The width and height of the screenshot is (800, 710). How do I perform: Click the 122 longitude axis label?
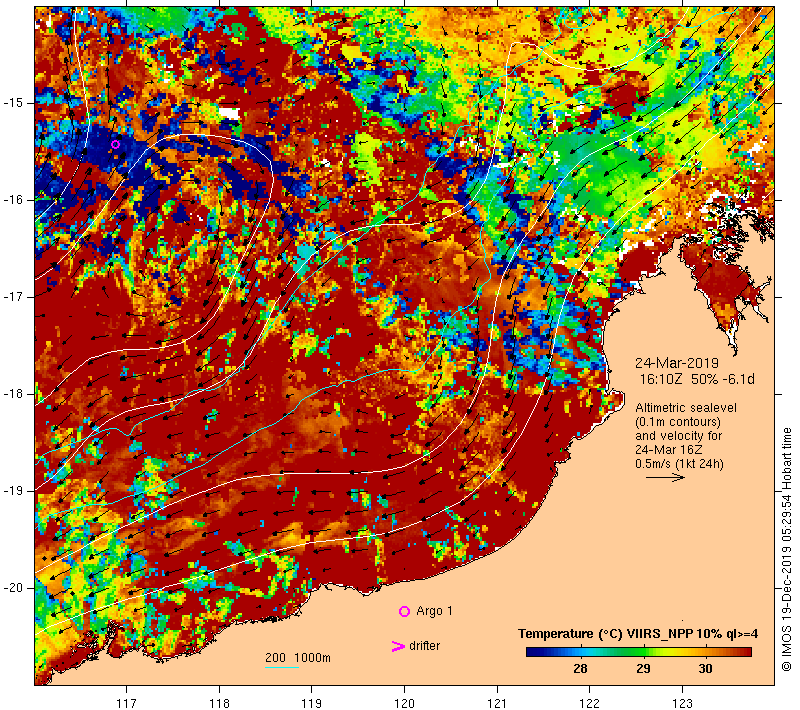(x=589, y=703)
